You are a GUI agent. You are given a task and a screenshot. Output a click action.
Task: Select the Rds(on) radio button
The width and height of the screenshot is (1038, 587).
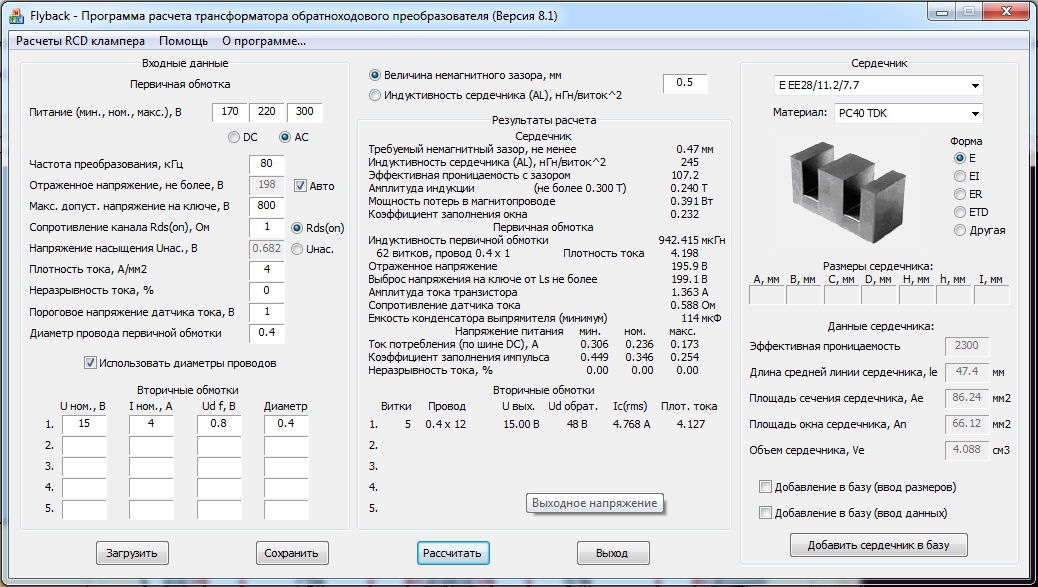pyautogui.click(x=297, y=228)
